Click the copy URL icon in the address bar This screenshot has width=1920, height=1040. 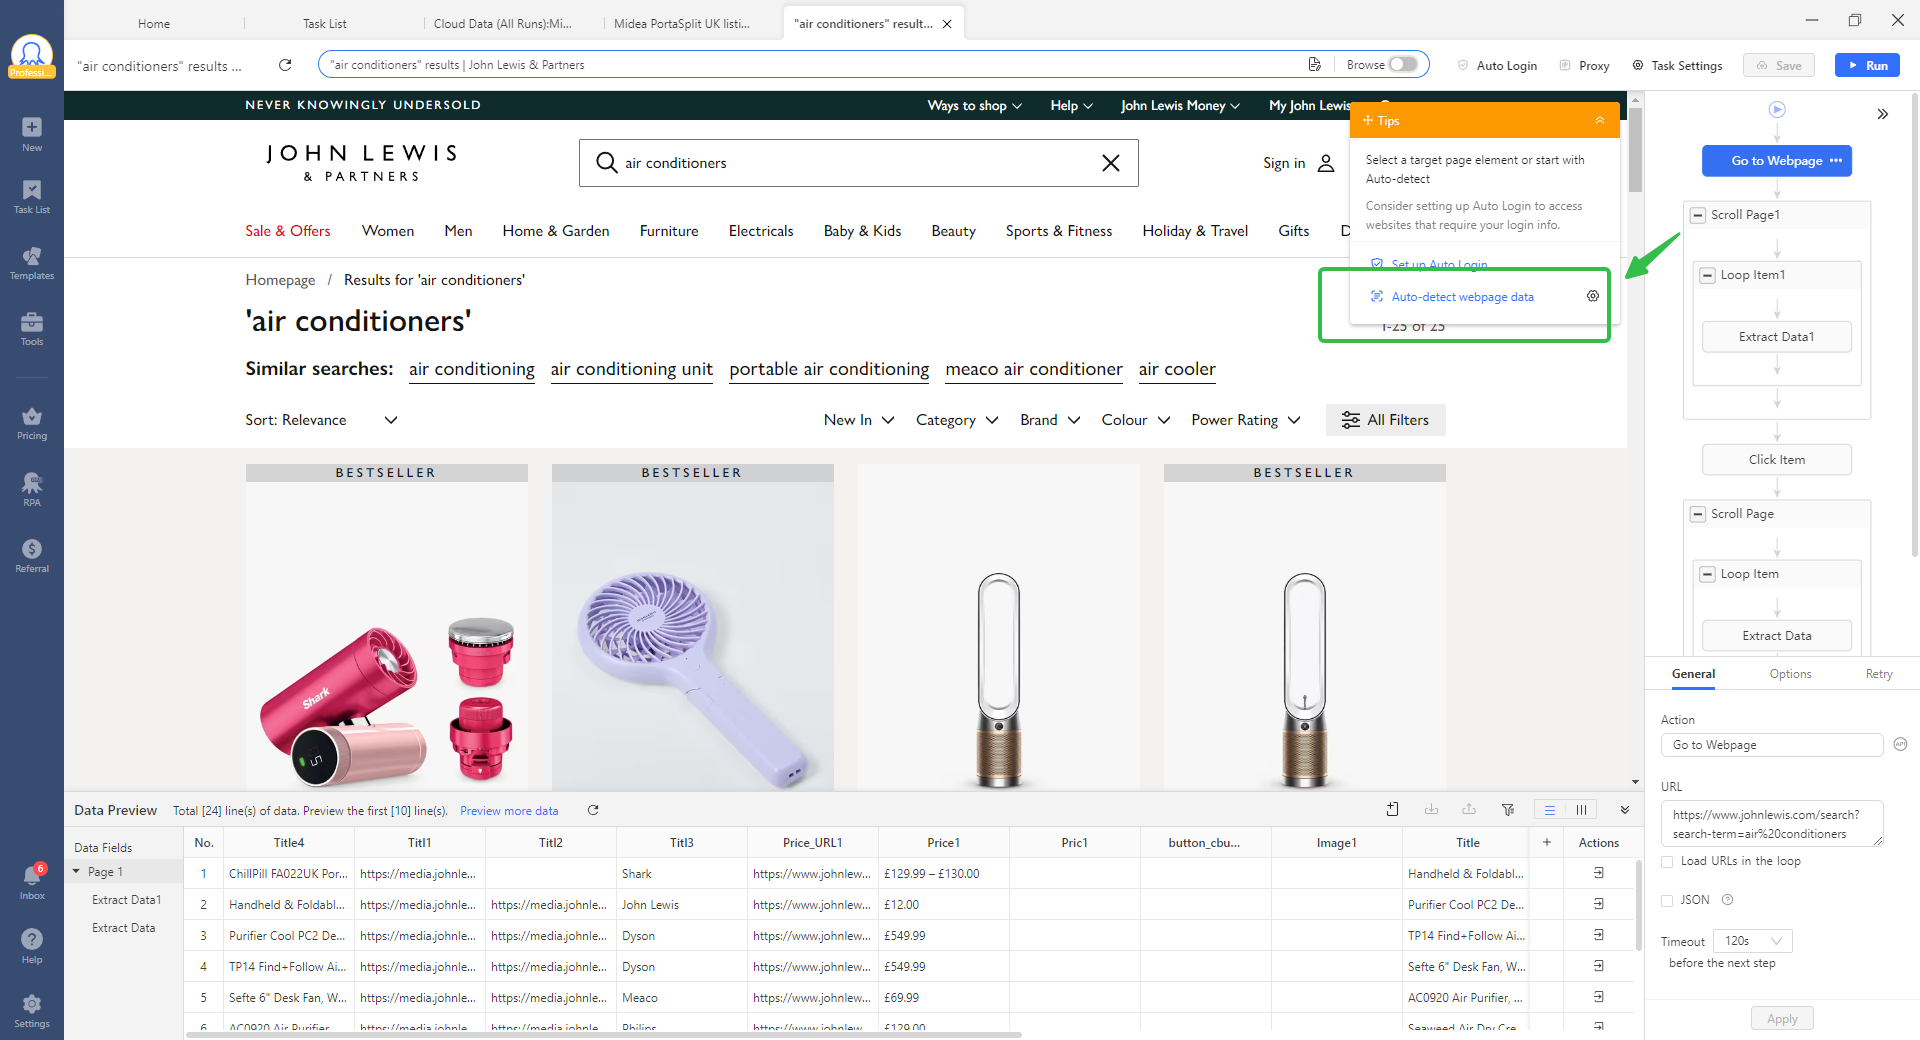1314,64
